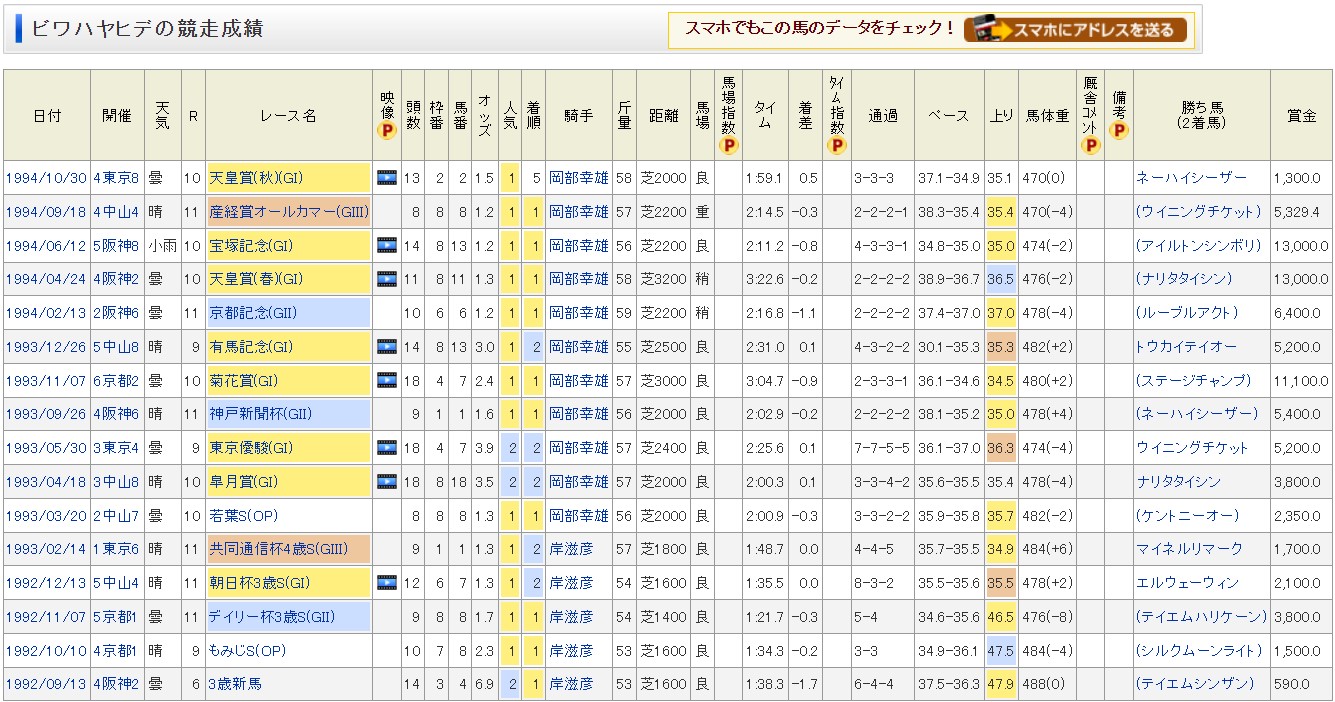Click prize value 13,000.0 in 宝塚記念 row

tap(1301, 246)
